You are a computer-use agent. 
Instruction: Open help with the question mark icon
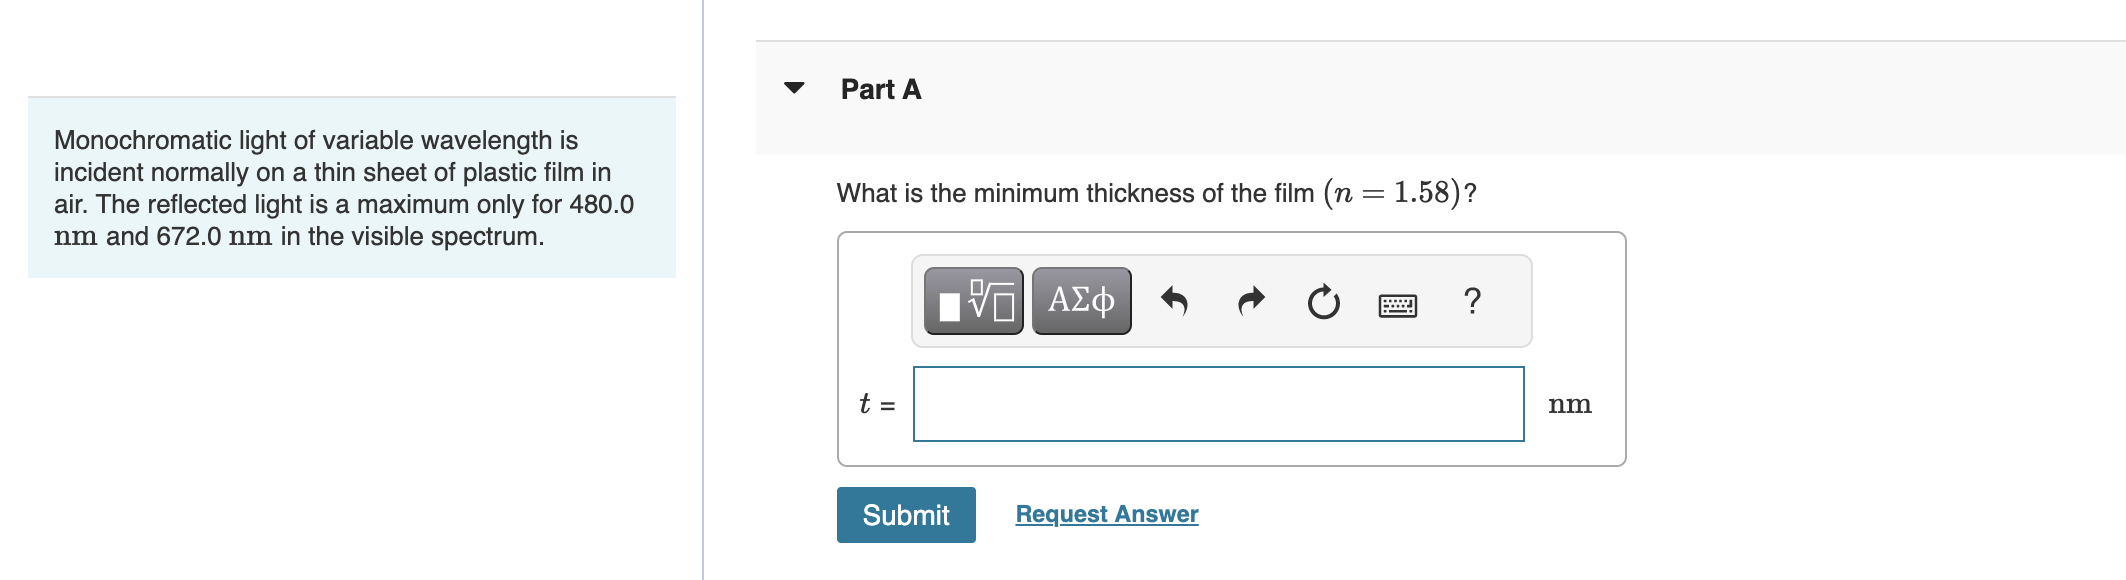coord(1471,300)
